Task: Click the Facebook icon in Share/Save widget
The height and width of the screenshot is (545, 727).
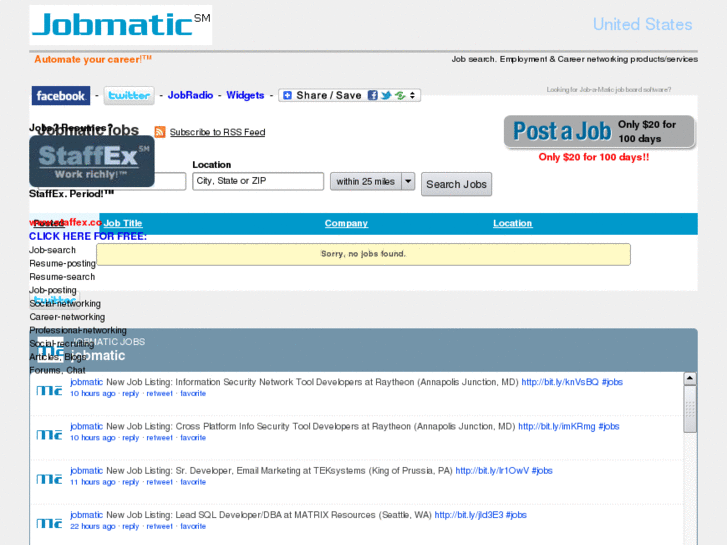Action: click(x=372, y=95)
